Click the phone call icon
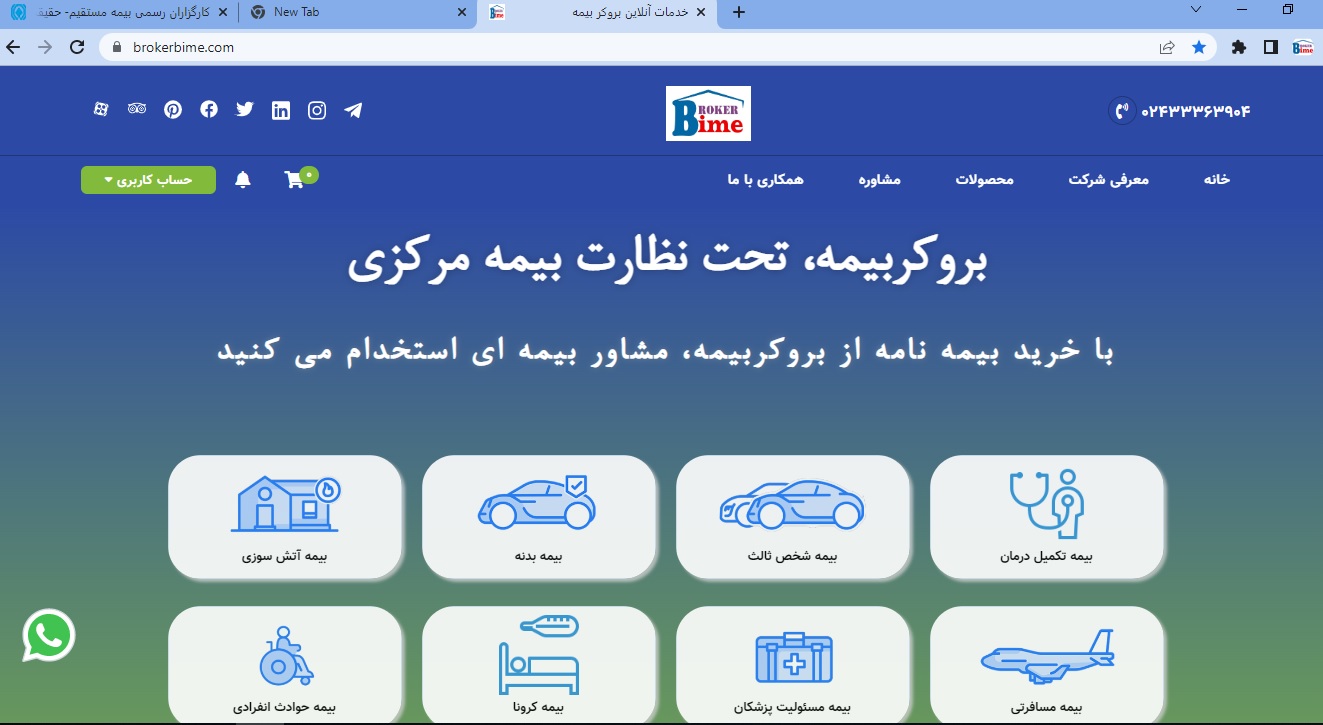1323x725 pixels. point(1122,110)
